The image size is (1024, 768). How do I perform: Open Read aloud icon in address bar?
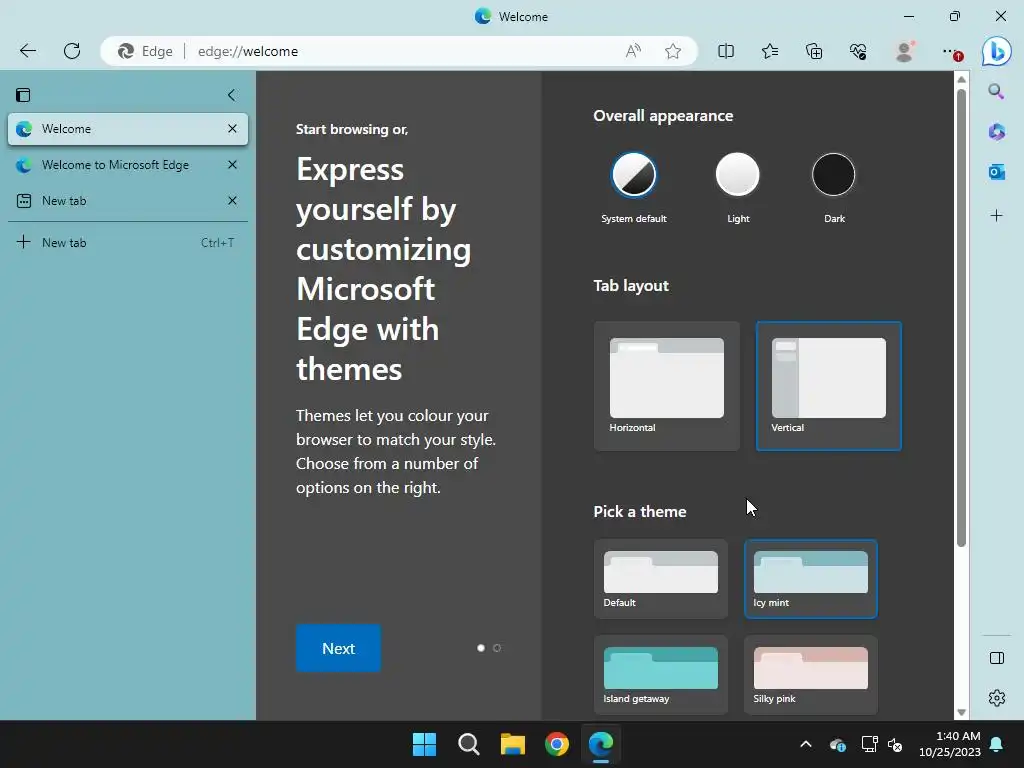coord(633,51)
